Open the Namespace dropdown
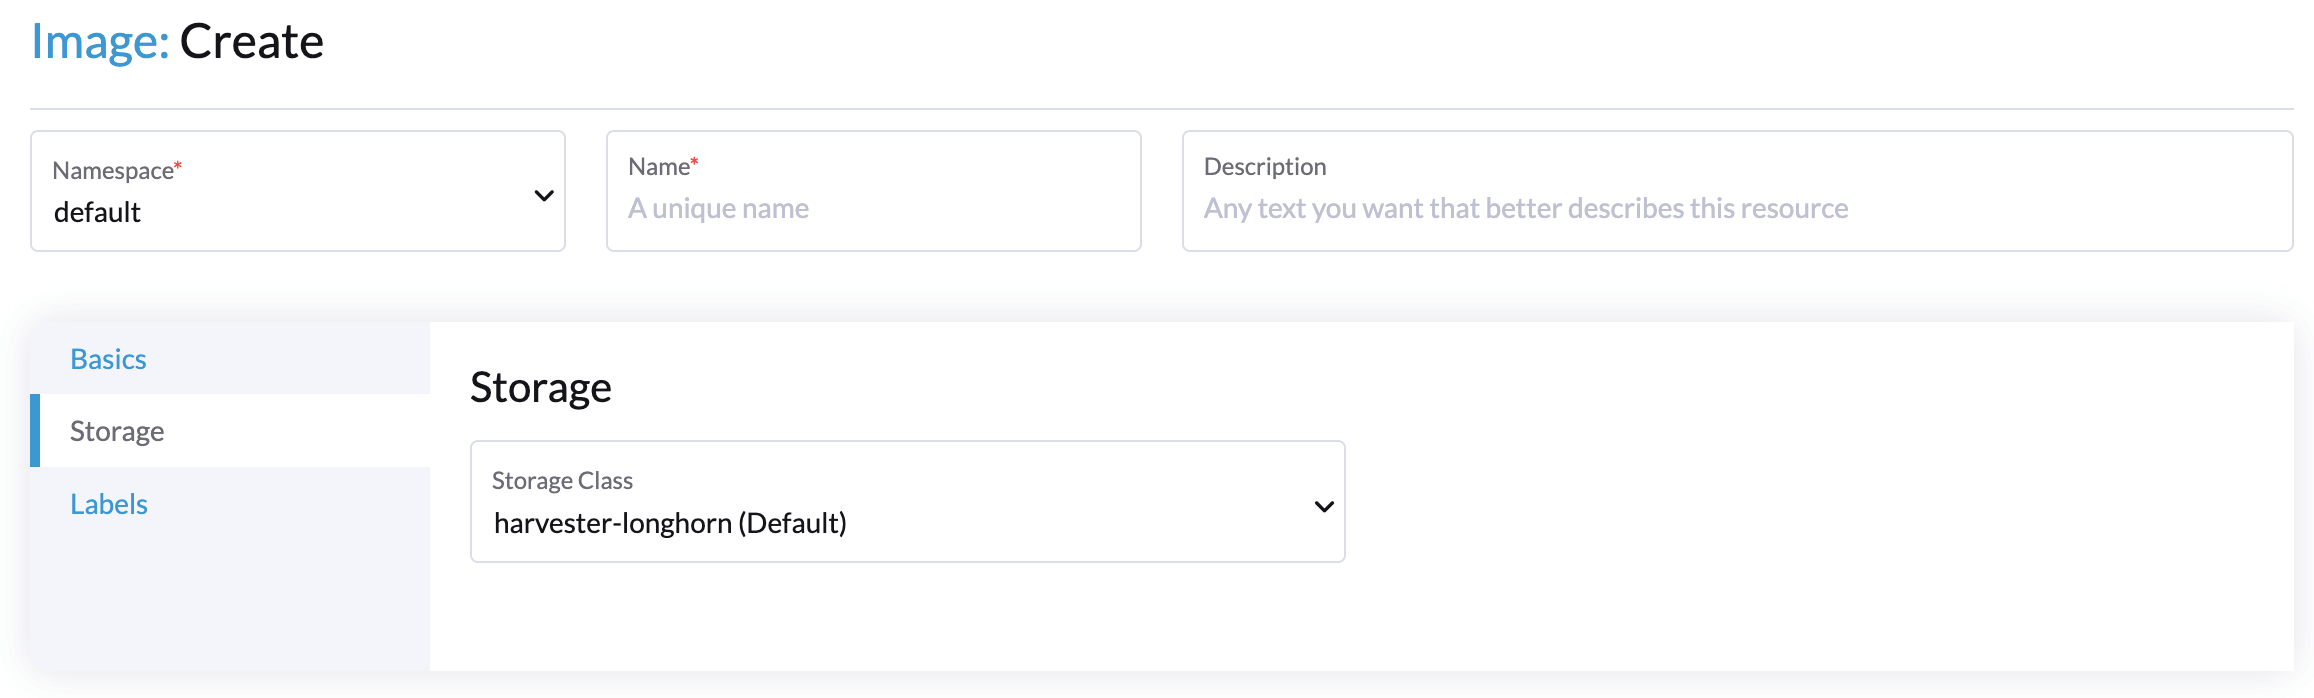Image resolution: width=2314 pixels, height=698 pixels. [x=297, y=191]
